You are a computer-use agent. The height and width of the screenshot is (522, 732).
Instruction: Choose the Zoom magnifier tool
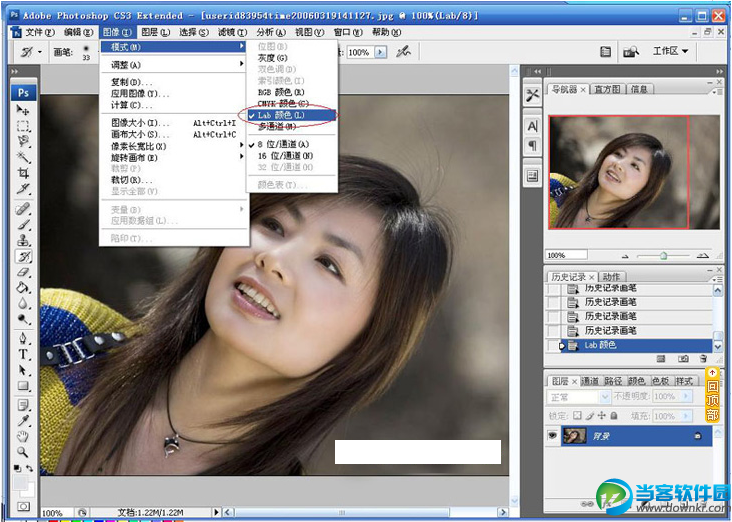pyautogui.click(x=23, y=452)
